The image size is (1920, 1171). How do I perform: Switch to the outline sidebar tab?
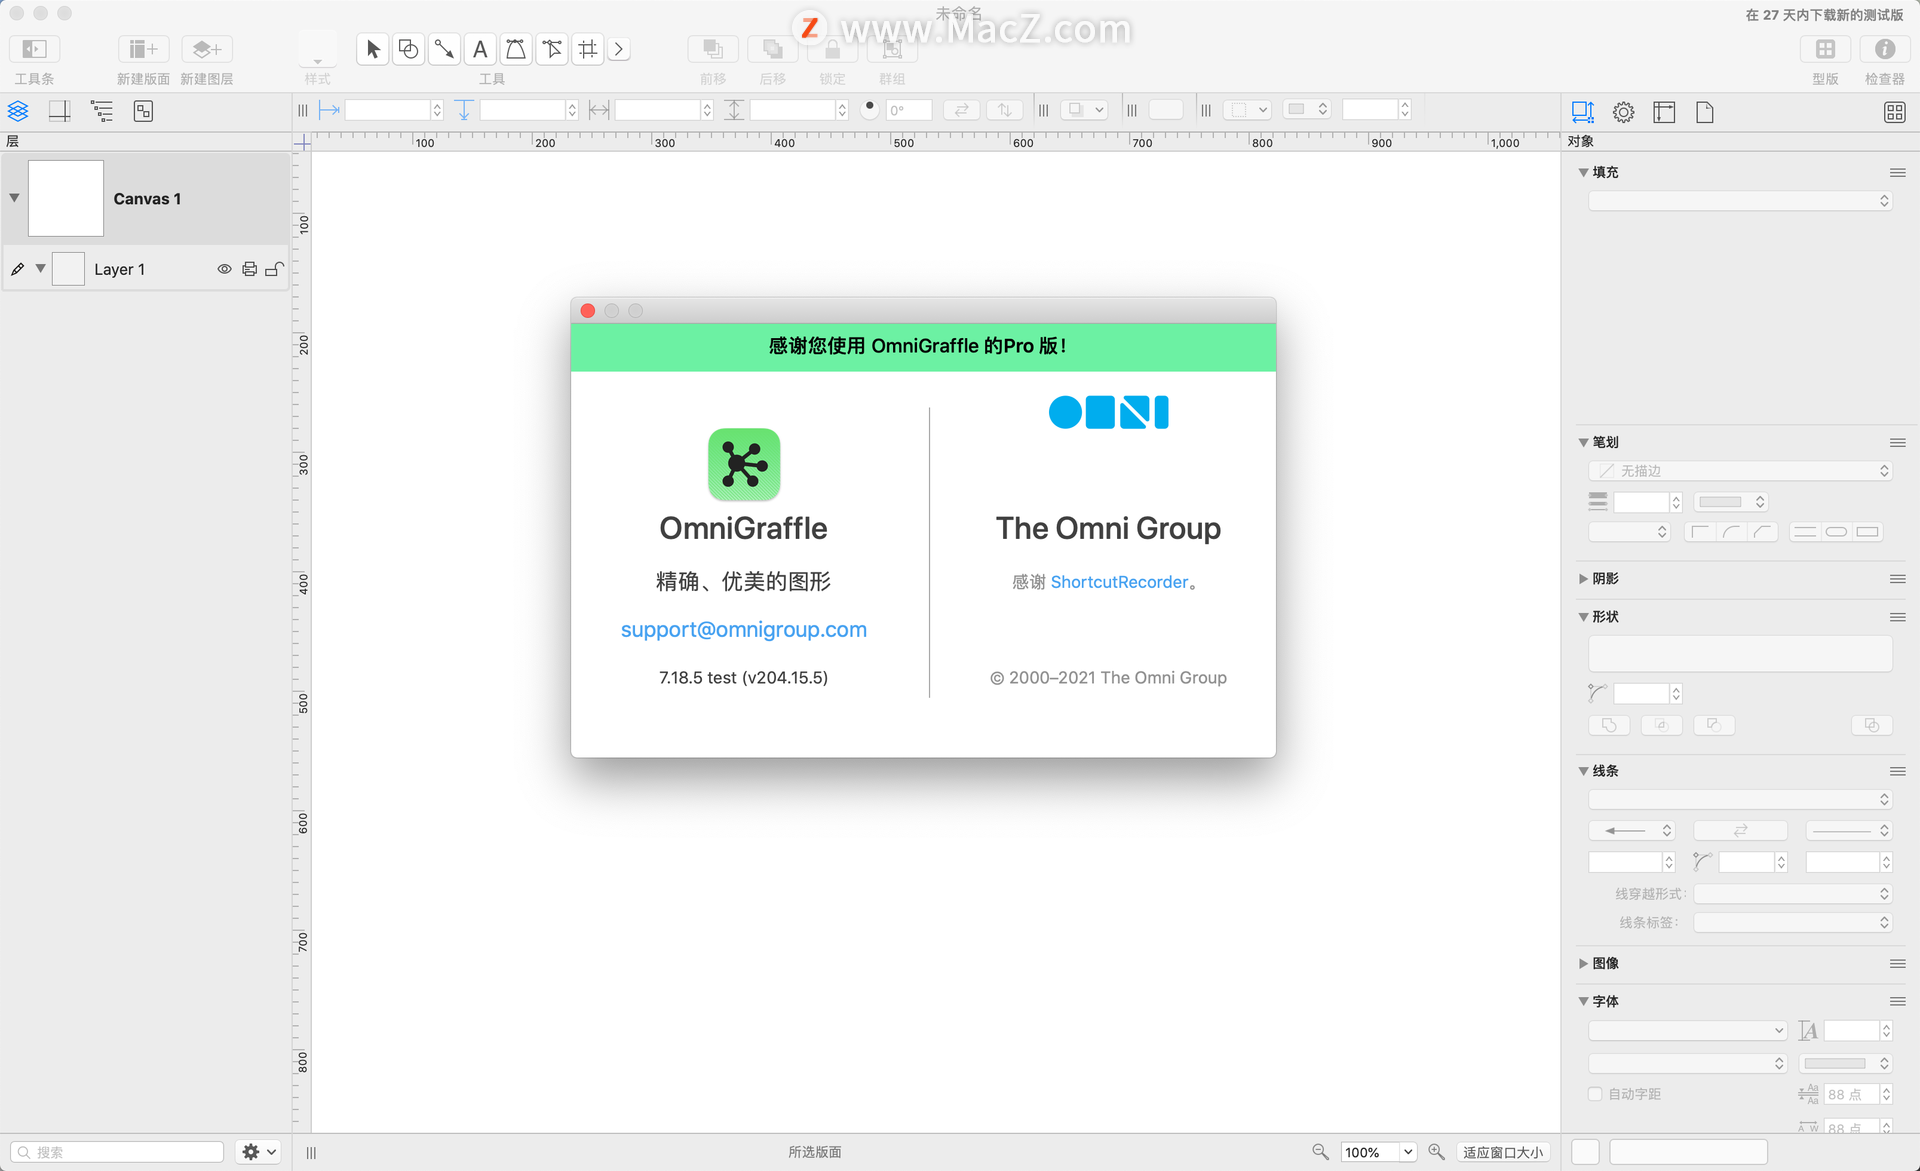click(102, 111)
